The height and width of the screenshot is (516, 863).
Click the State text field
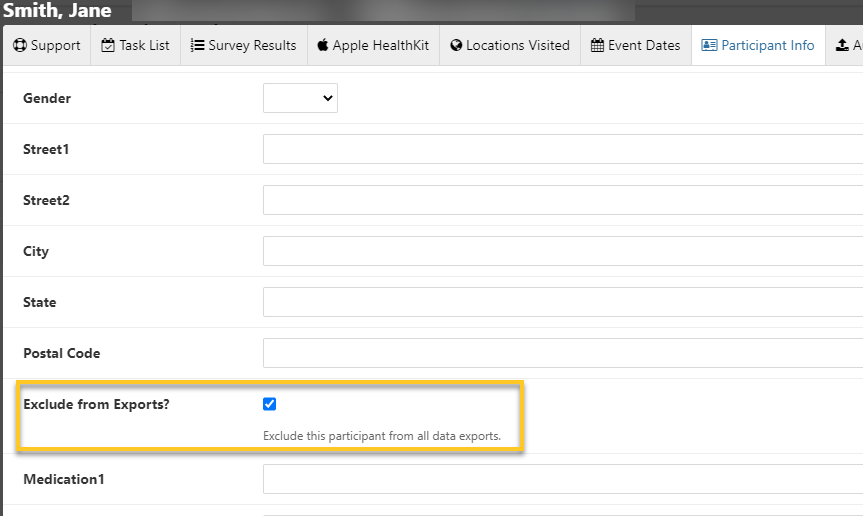tap(562, 302)
